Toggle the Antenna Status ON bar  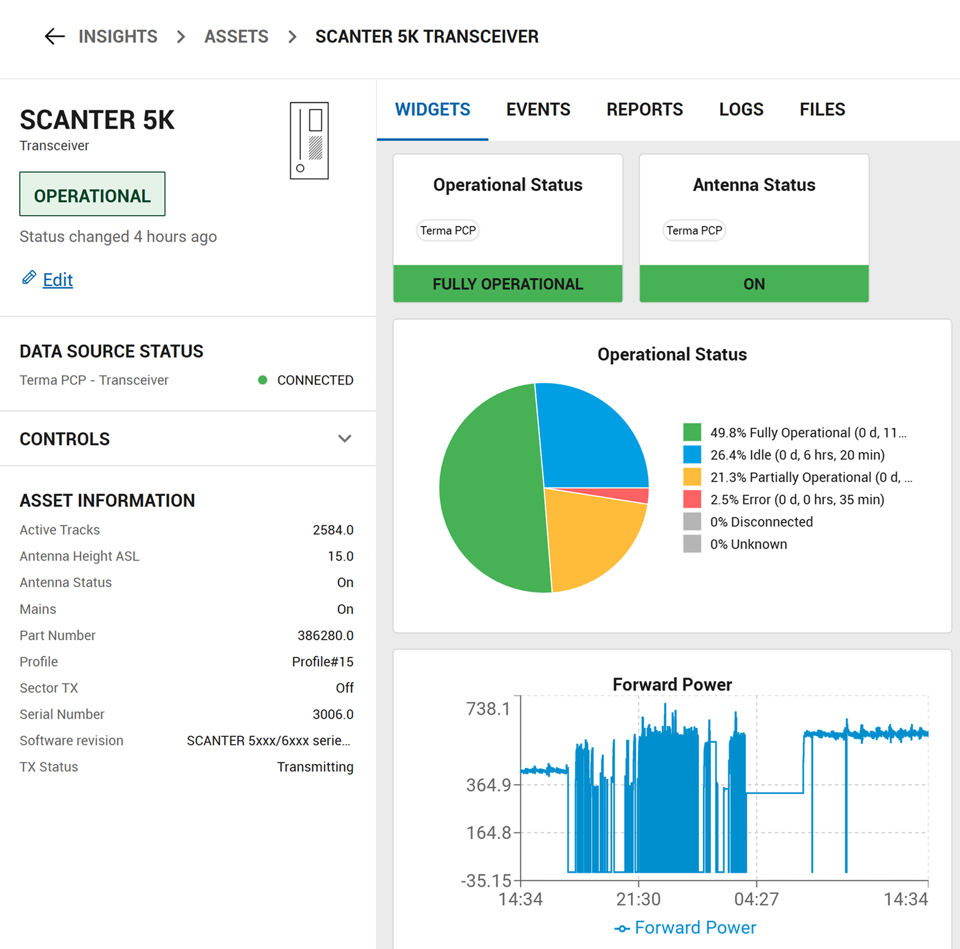point(753,284)
